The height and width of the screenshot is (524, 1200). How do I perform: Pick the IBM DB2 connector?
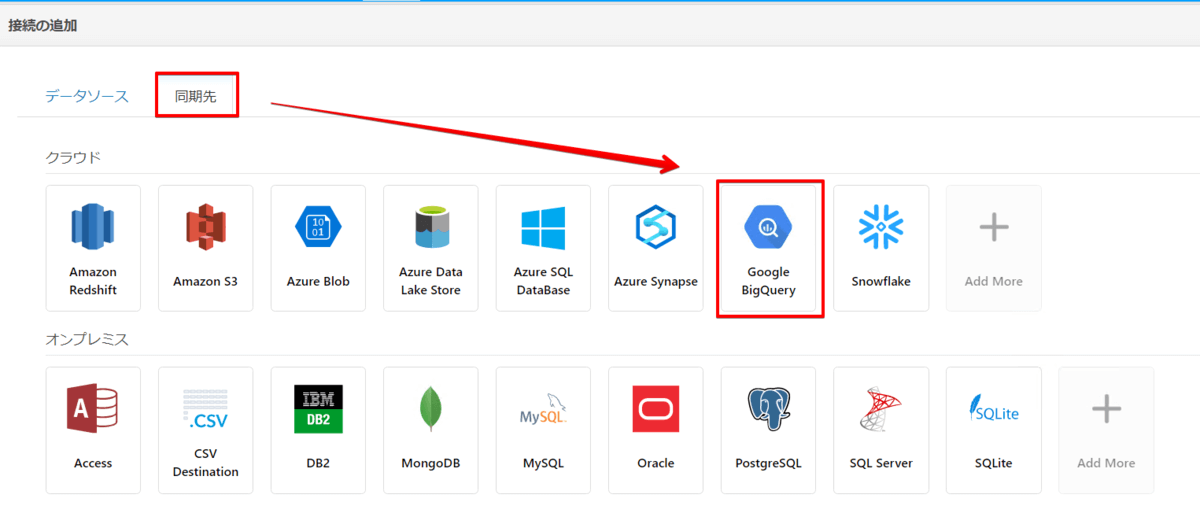coord(318,430)
